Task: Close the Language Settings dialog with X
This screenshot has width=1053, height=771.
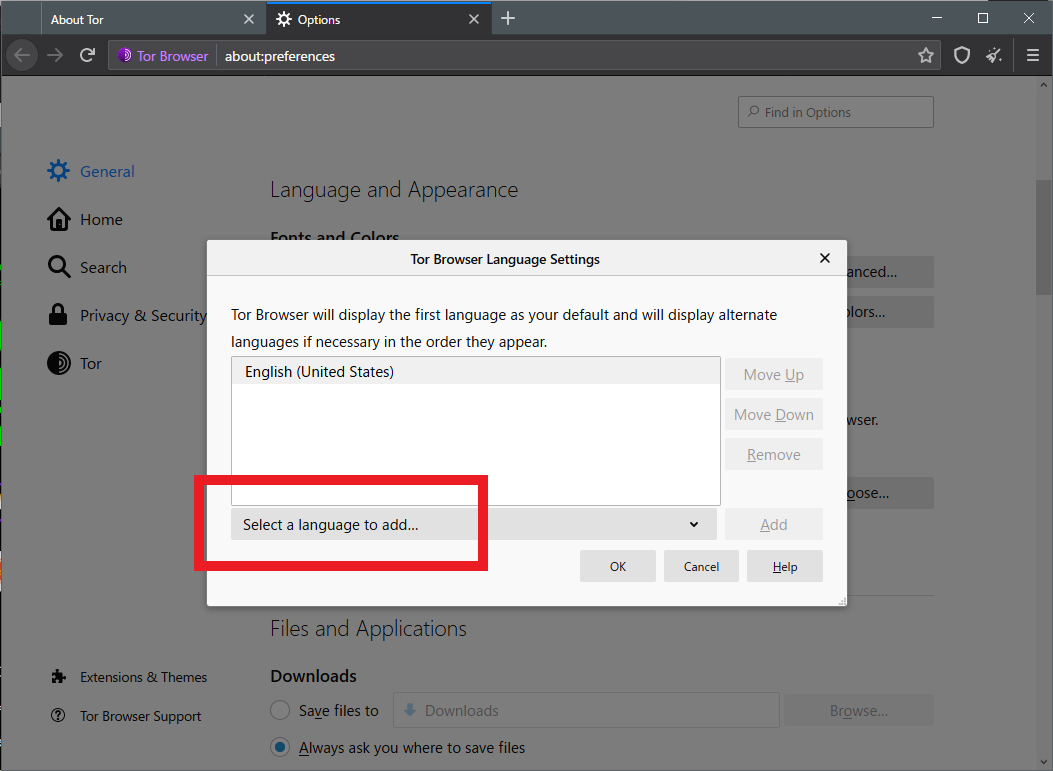Action: tap(825, 258)
